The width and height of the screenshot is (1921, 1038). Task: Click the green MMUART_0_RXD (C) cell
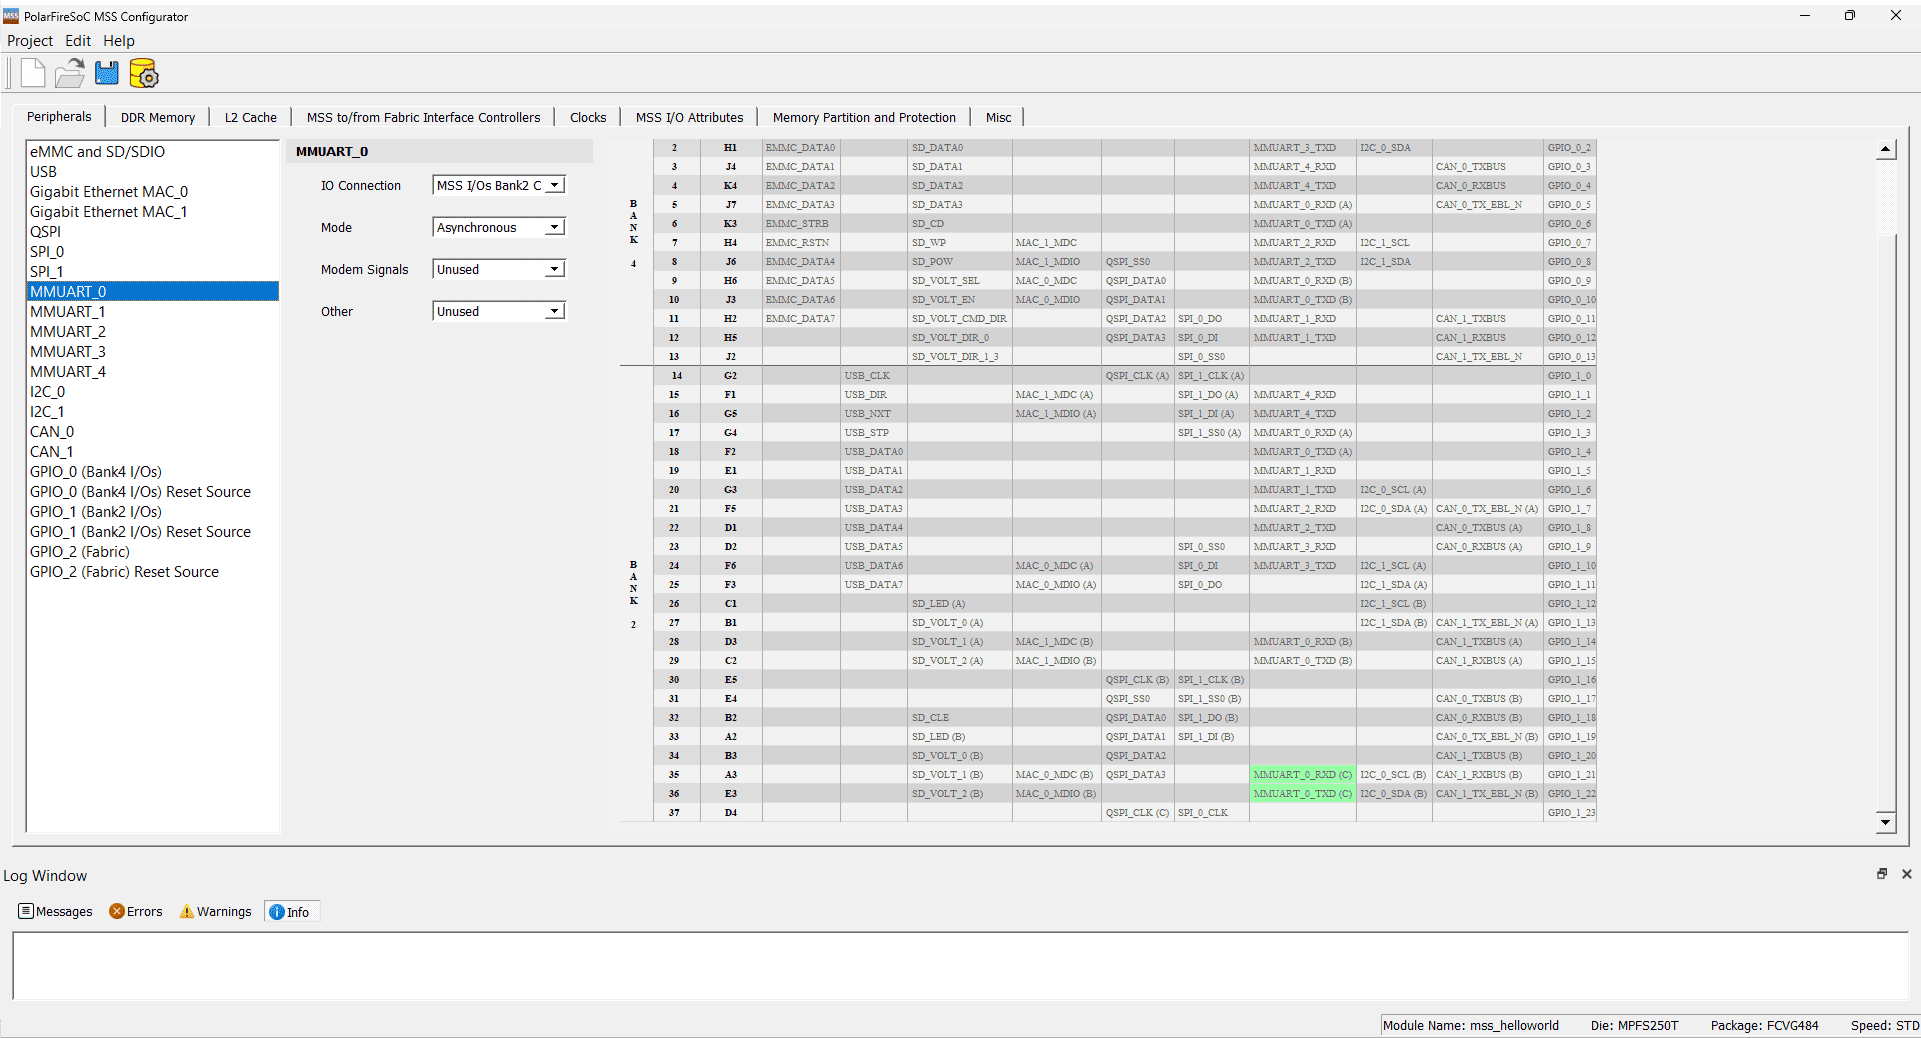[1302, 775]
